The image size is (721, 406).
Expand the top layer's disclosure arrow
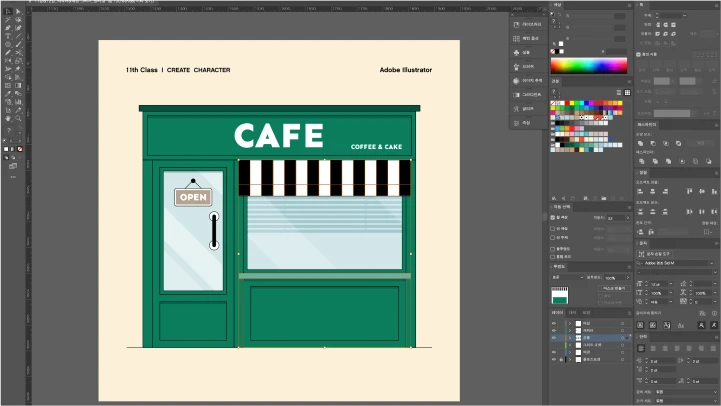click(570, 323)
